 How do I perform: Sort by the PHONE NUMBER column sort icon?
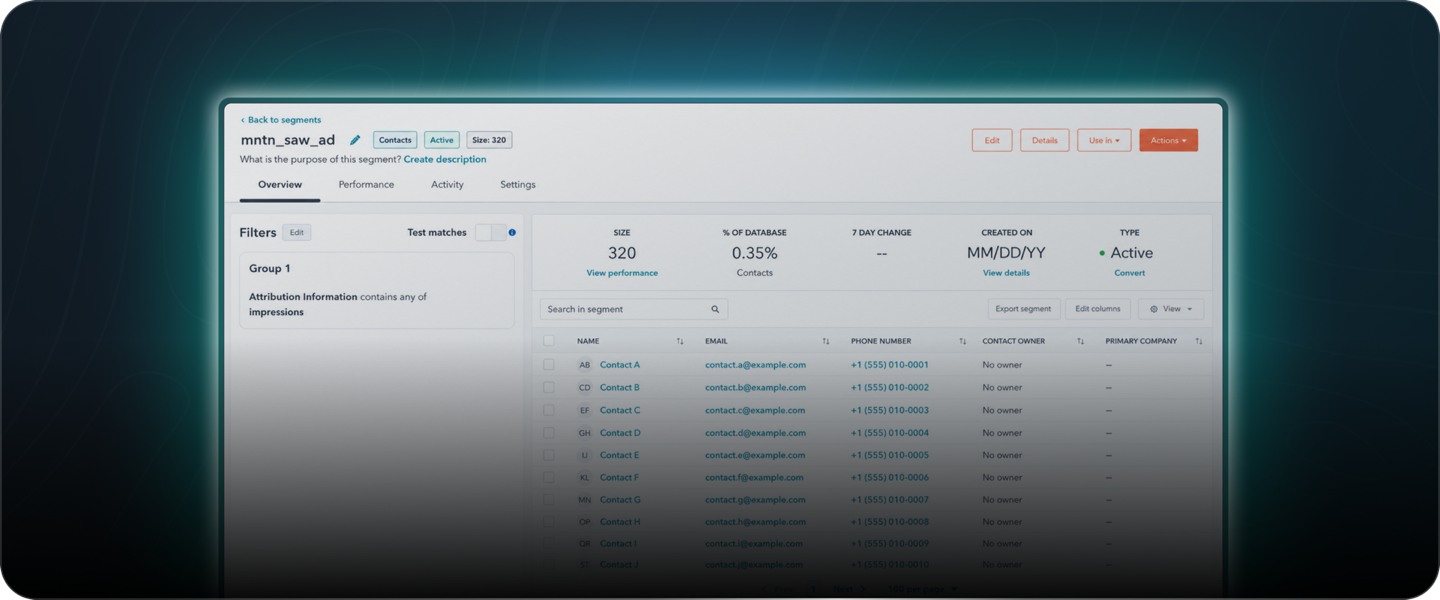pyautogui.click(x=963, y=341)
